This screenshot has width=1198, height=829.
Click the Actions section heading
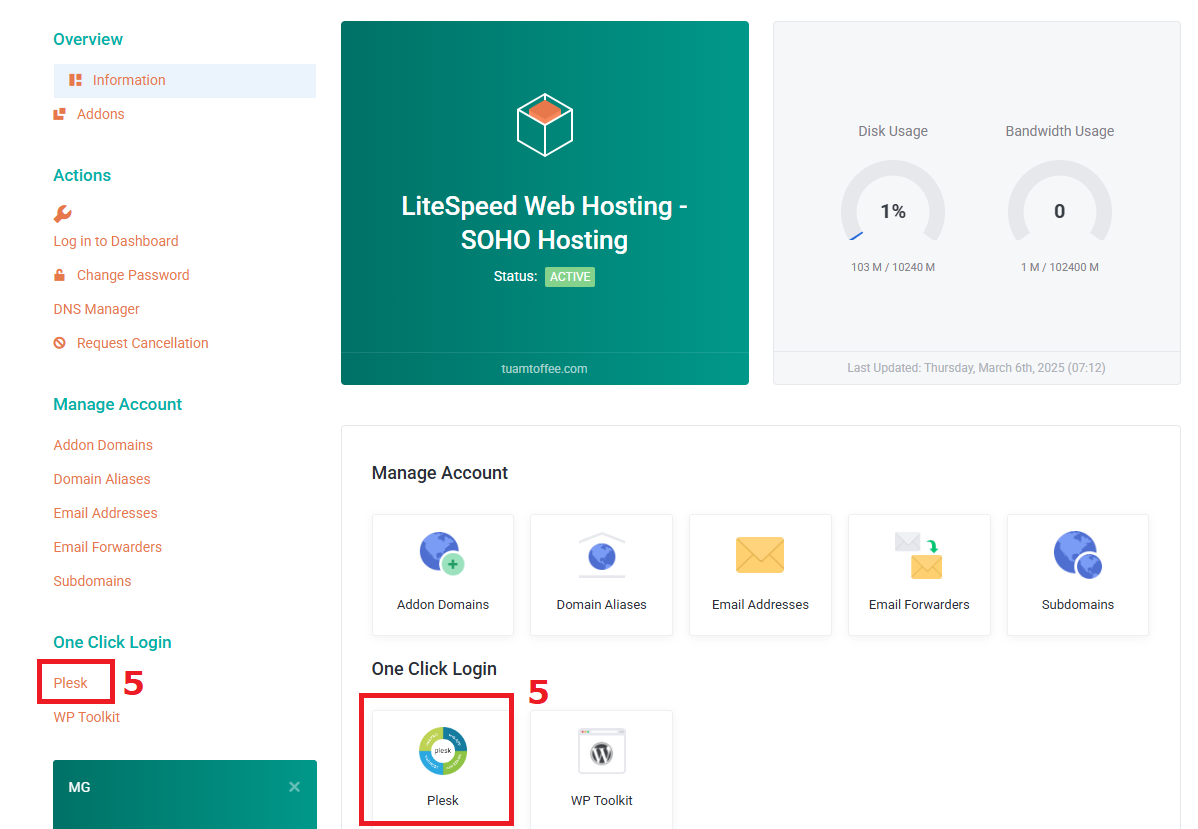(x=82, y=176)
